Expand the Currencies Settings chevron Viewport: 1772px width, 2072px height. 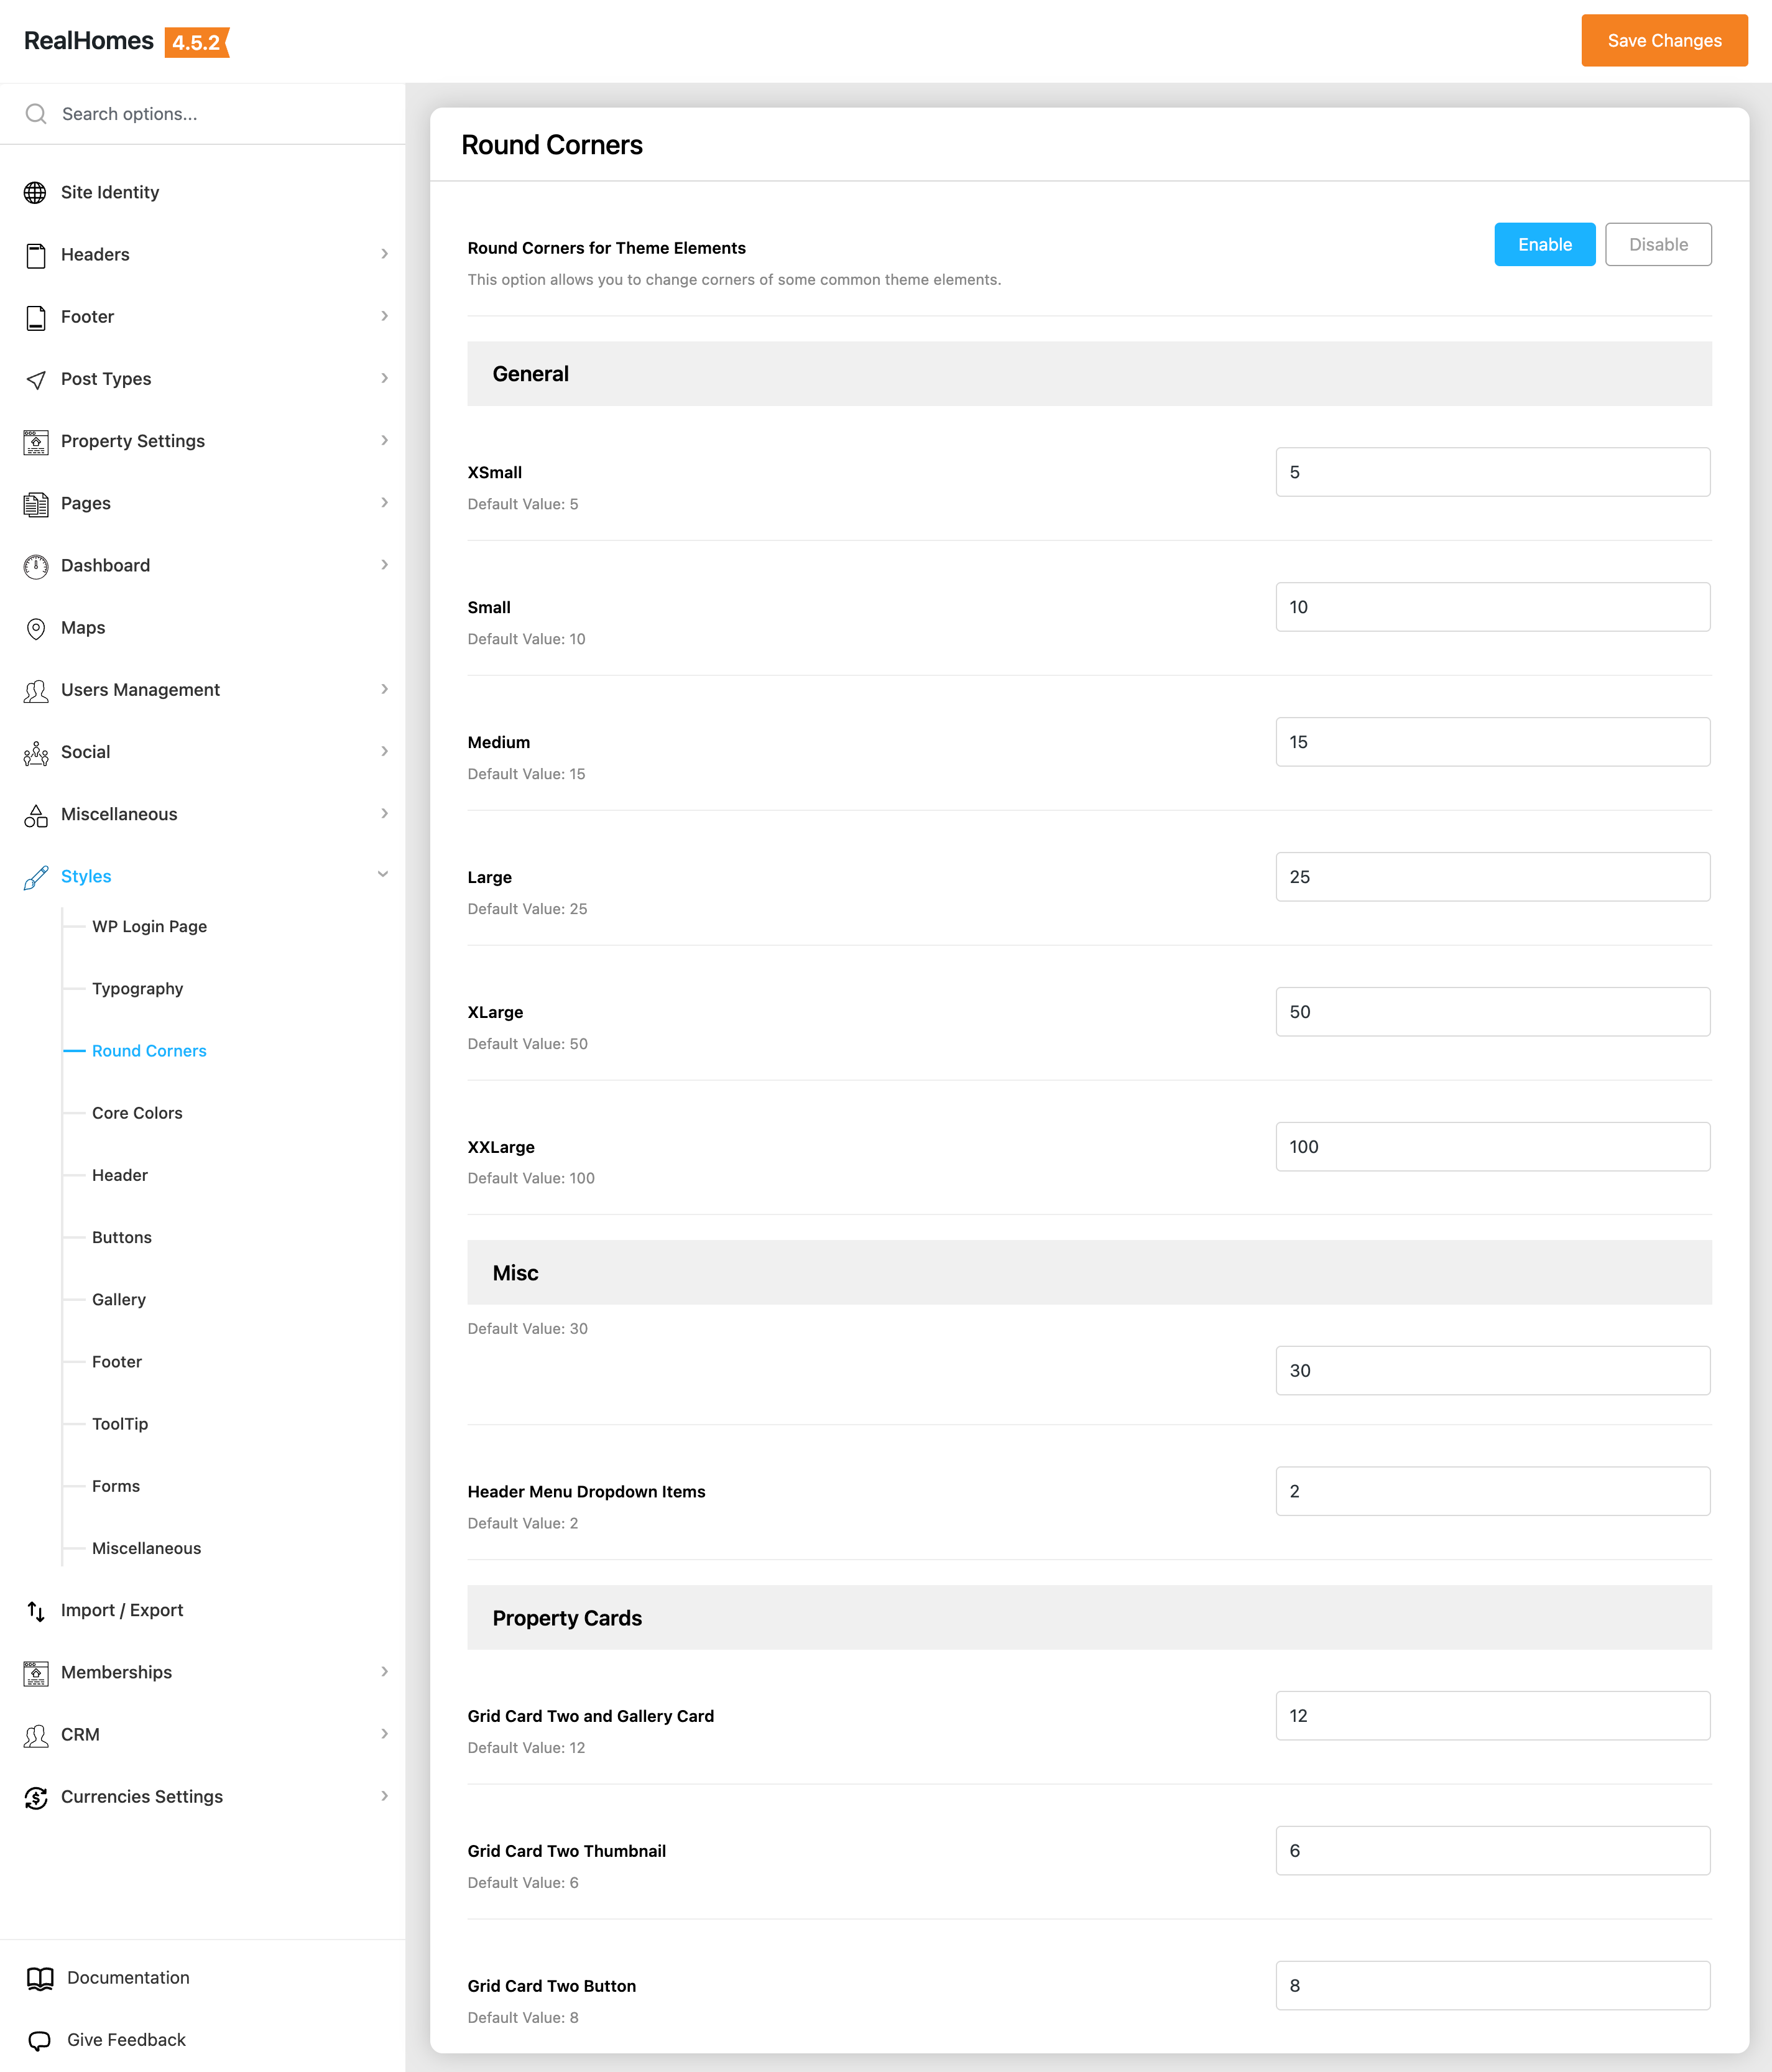(384, 1796)
